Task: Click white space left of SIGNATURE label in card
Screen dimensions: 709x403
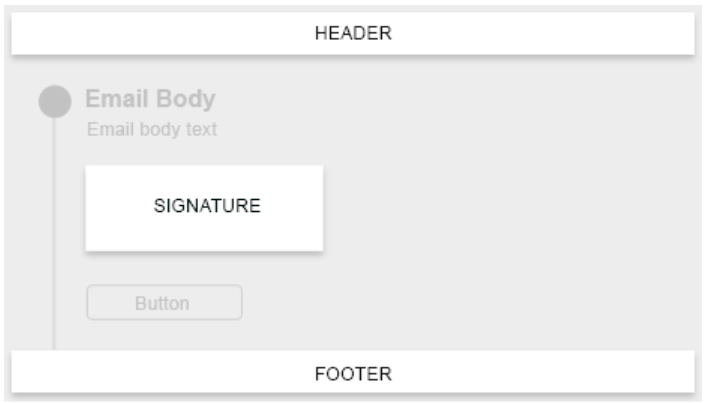Action: (115, 207)
